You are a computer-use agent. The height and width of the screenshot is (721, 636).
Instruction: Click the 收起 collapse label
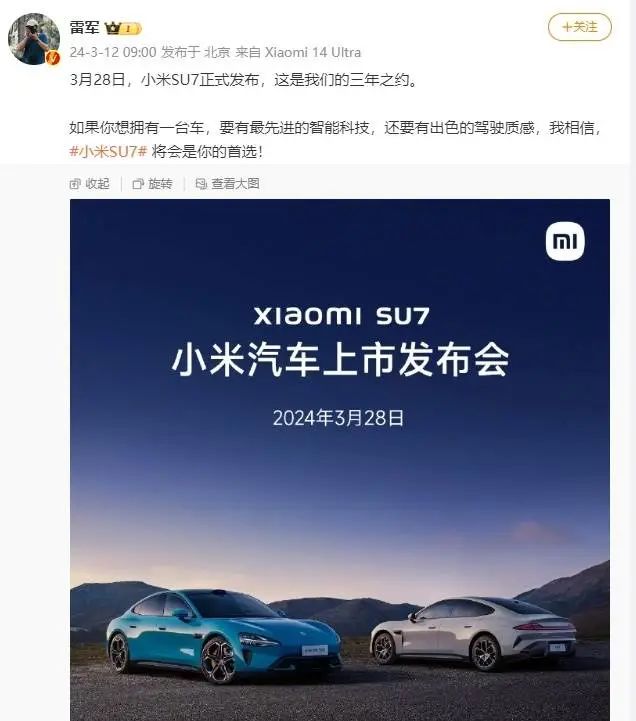pyautogui.click(x=97, y=184)
